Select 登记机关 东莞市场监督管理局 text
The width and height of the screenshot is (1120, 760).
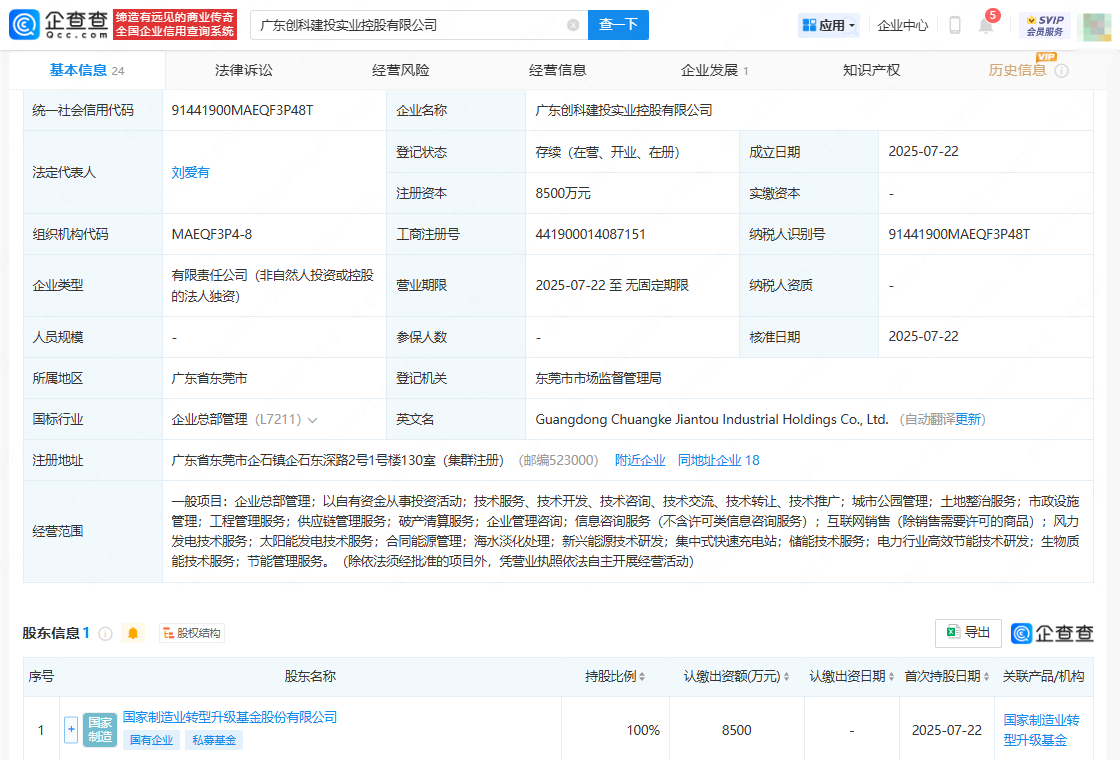click(x=599, y=379)
